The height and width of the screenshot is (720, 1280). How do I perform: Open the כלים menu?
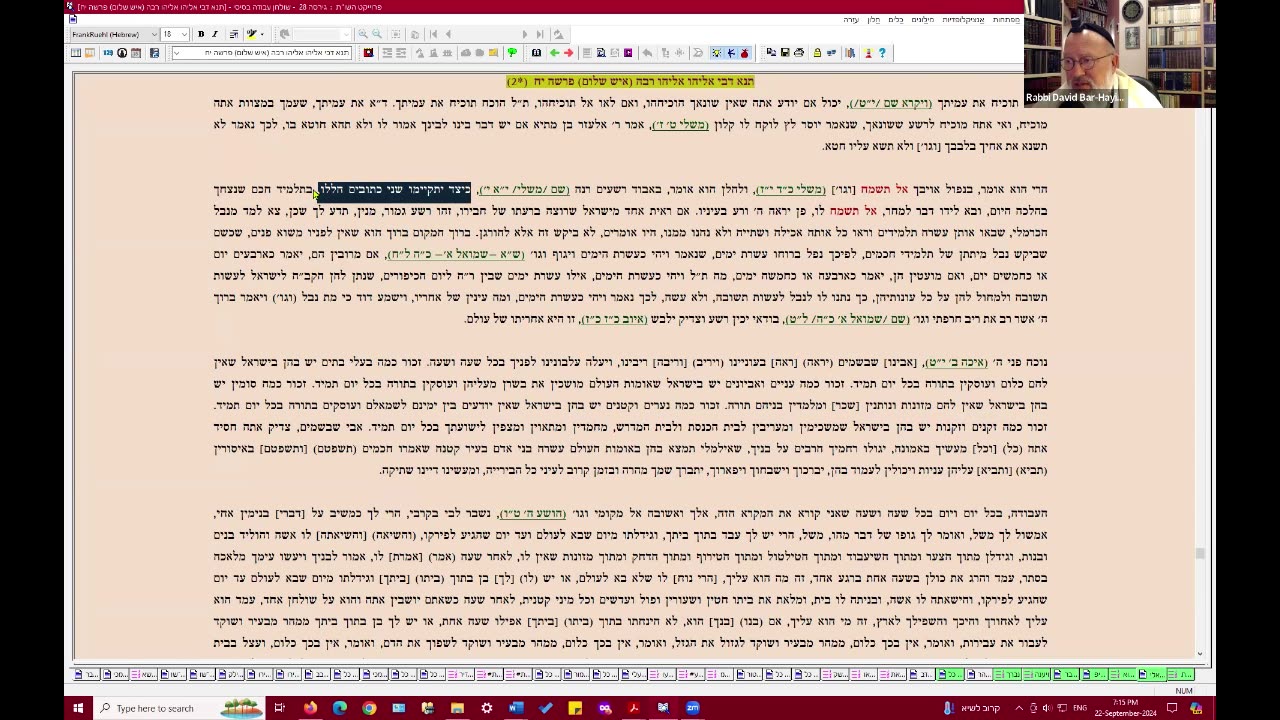[896, 20]
